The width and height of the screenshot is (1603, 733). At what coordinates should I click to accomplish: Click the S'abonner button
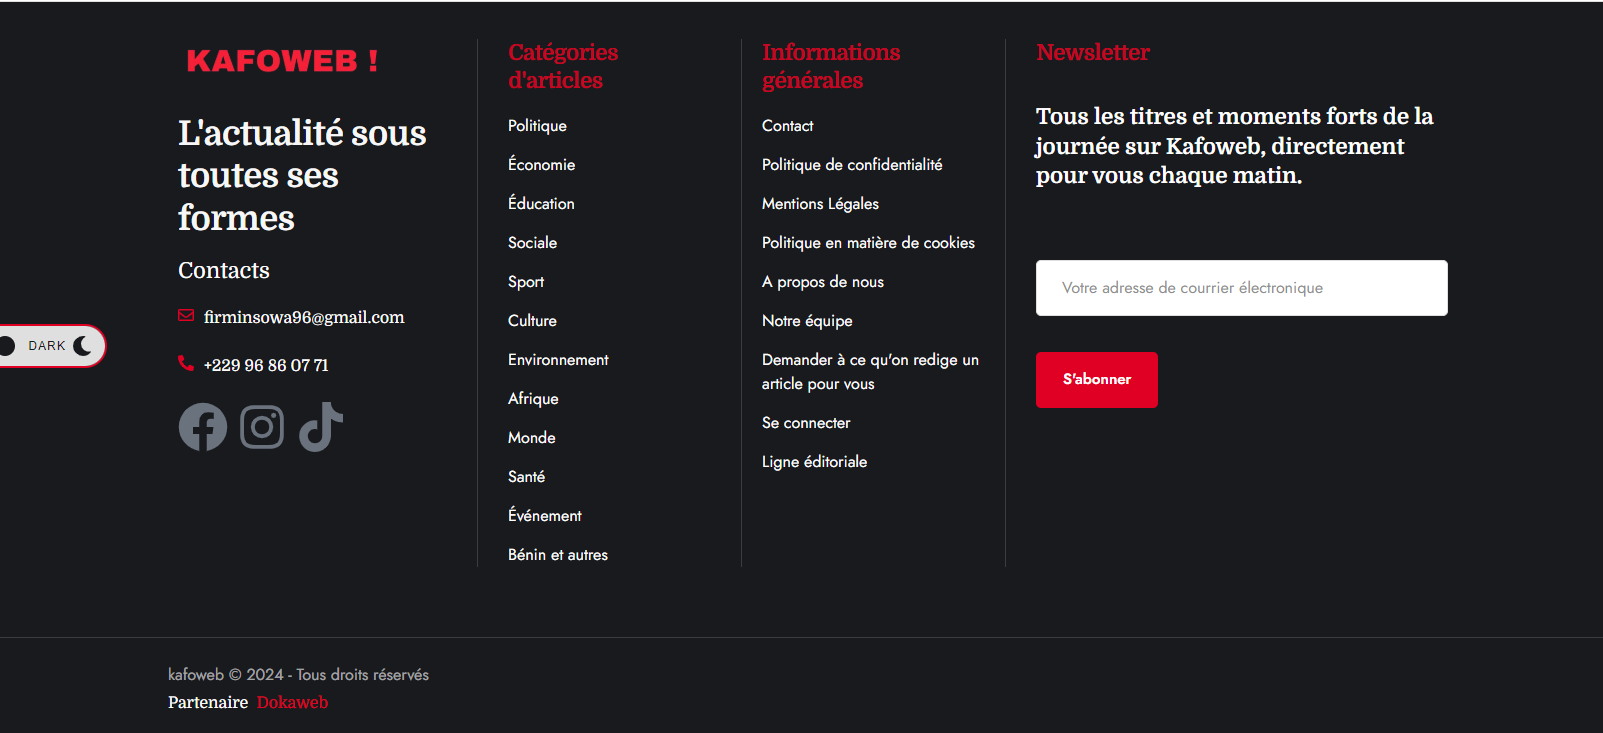click(x=1096, y=380)
